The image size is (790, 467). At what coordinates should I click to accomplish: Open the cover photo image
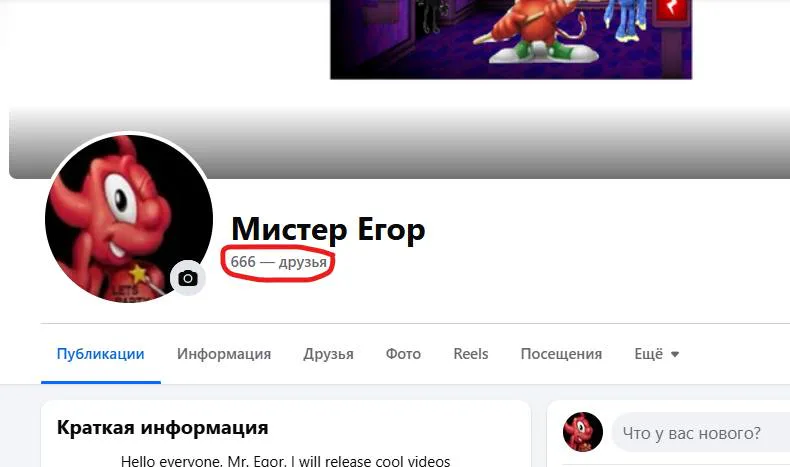tap(511, 39)
